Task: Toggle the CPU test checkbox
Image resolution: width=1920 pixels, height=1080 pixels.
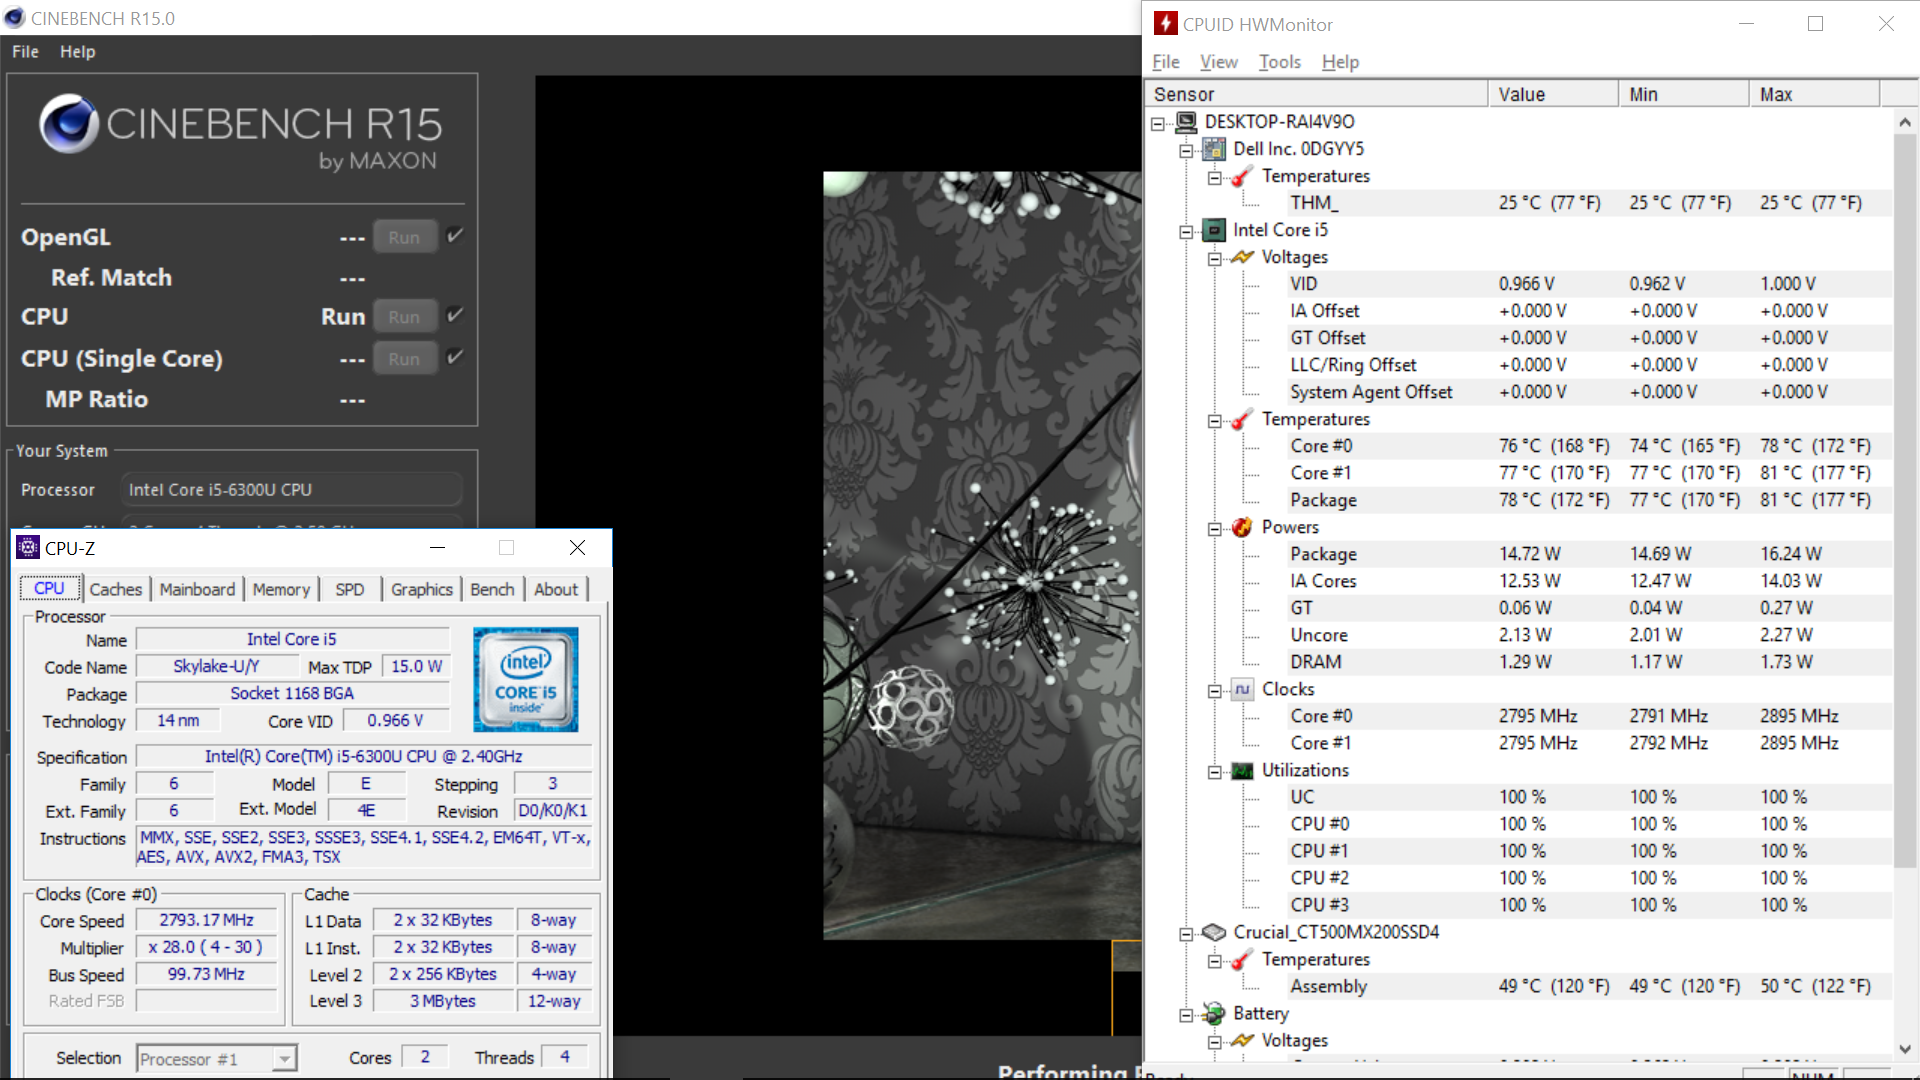Action: point(455,315)
